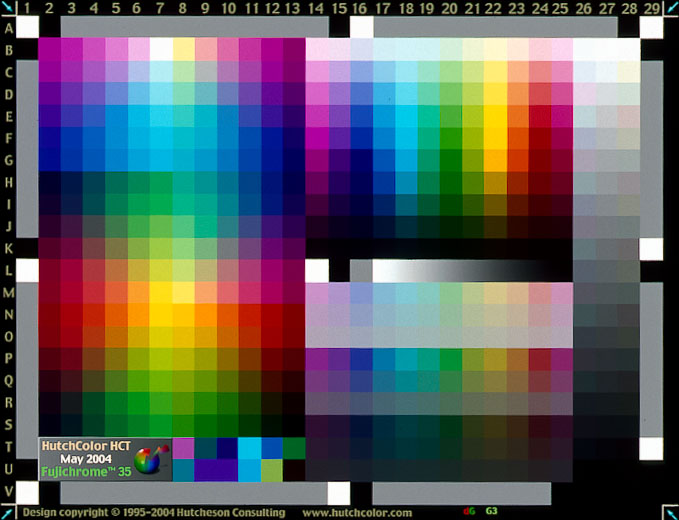Click the 'May 2004' date text
This screenshot has width=679, height=520.
85,459
